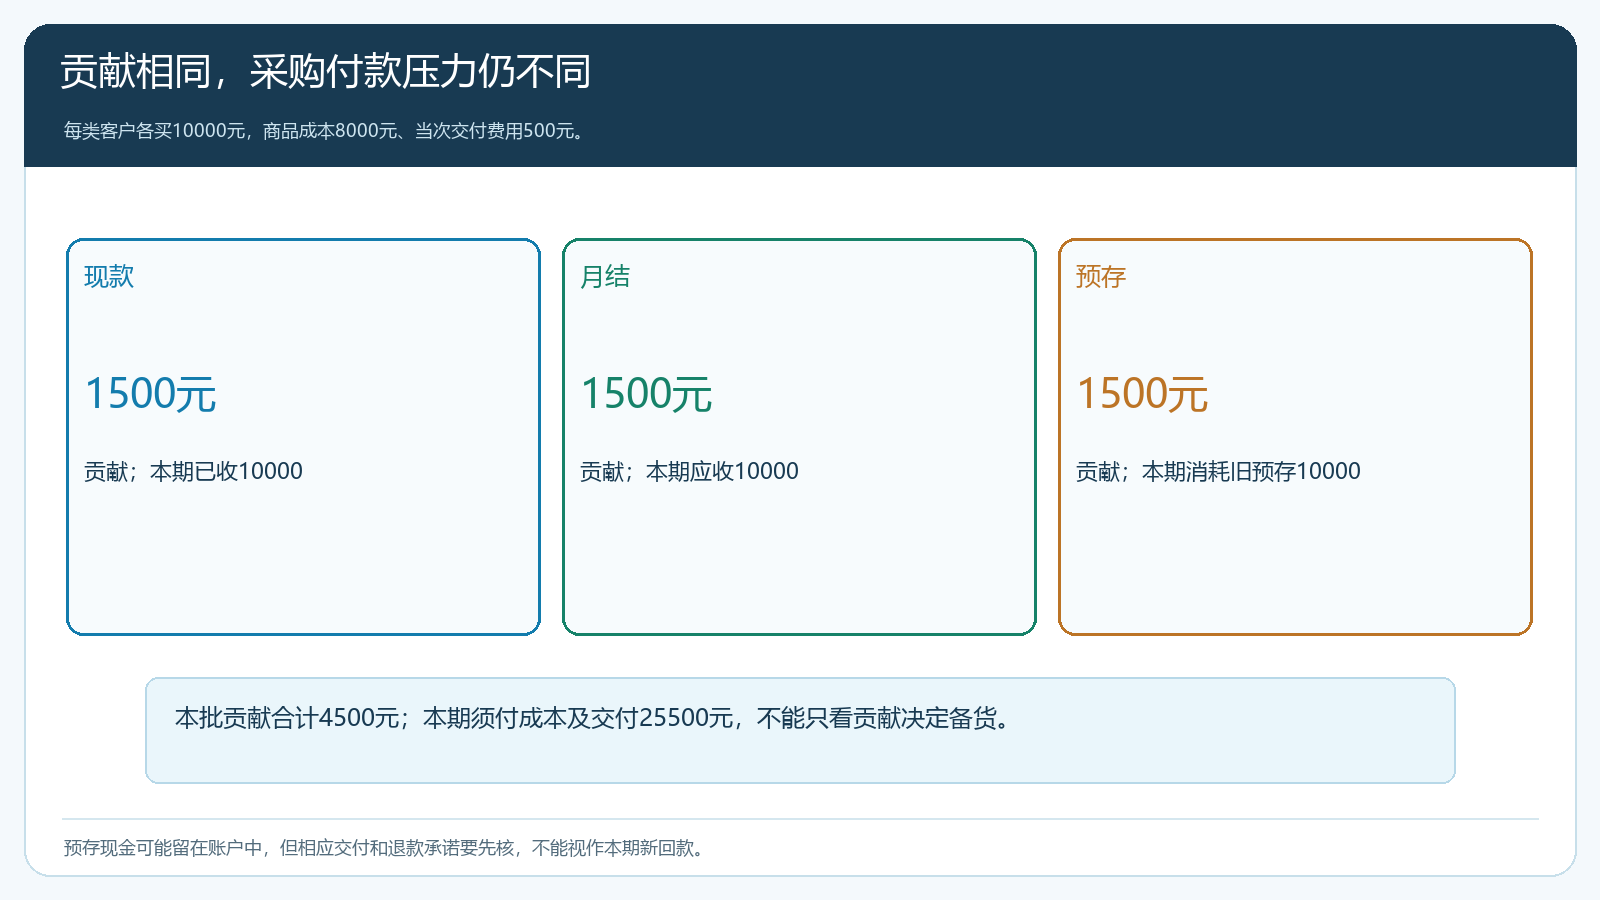Click the title 贡献相同，采购付款压力仍不同
Image resolution: width=1600 pixels, height=900 pixels.
click(x=326, y=72)
